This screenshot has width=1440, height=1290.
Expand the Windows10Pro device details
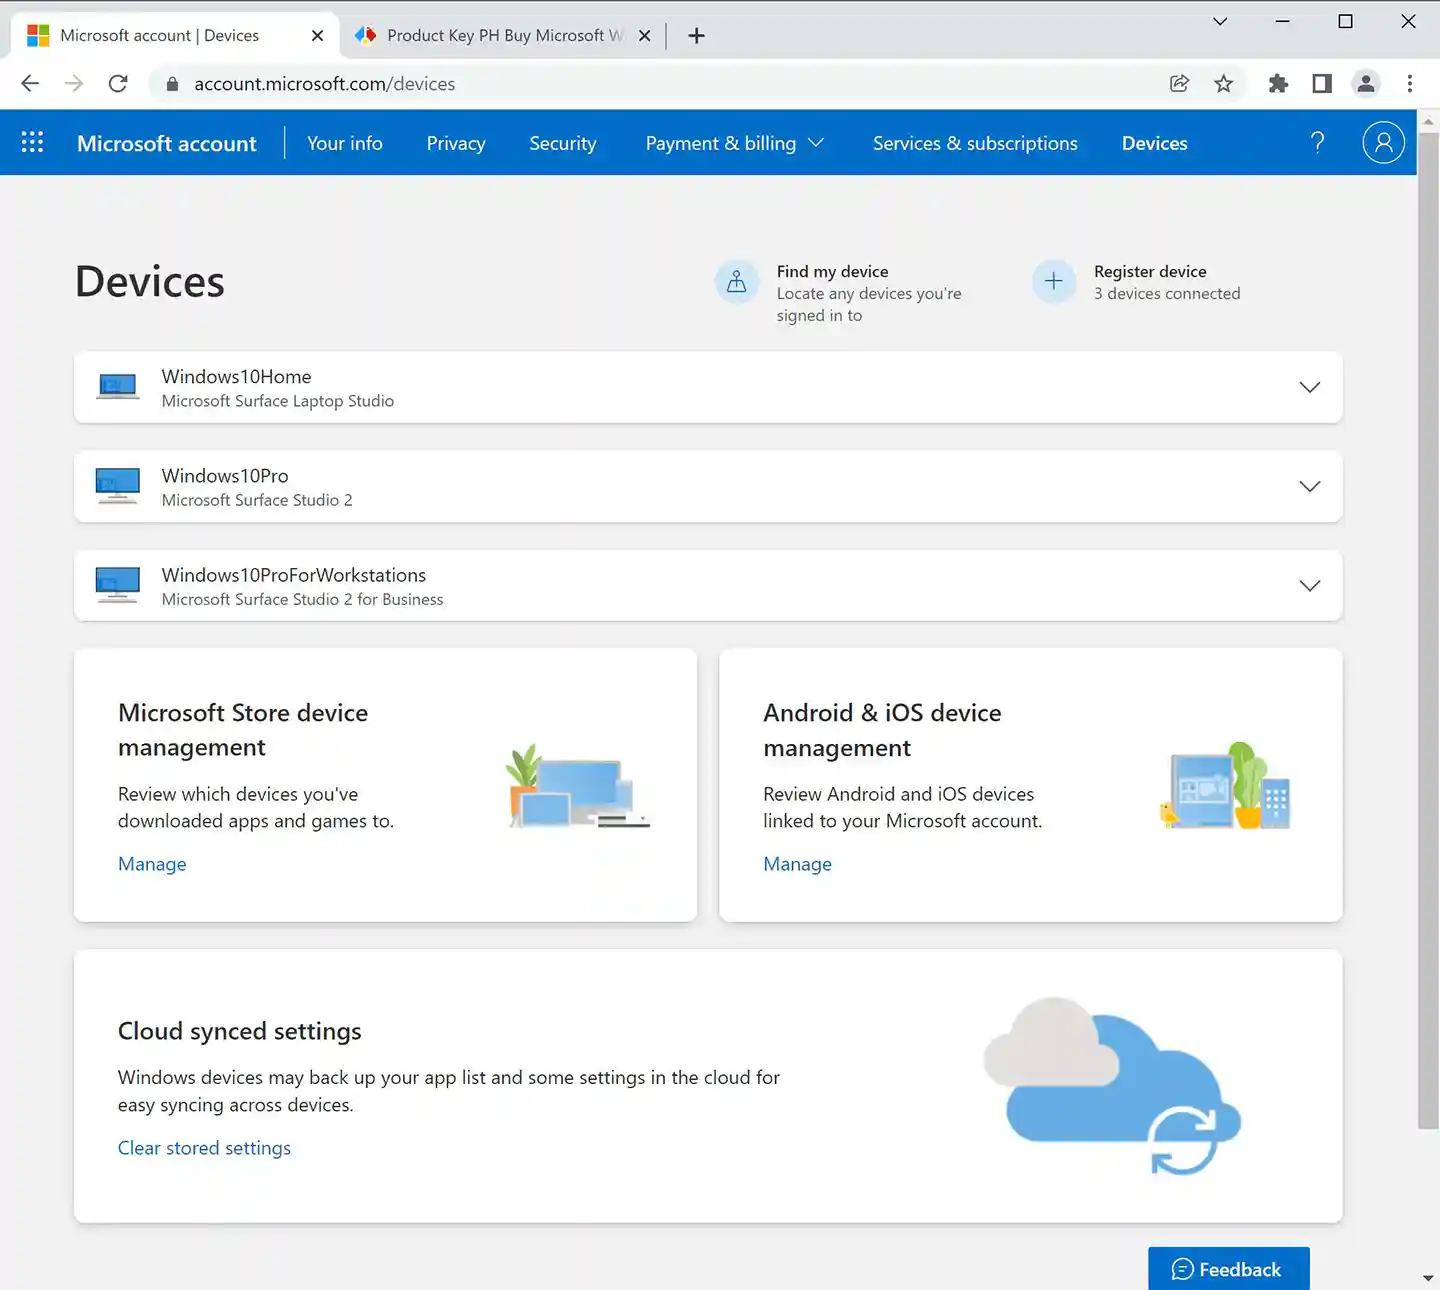(x=1309, y=486)
